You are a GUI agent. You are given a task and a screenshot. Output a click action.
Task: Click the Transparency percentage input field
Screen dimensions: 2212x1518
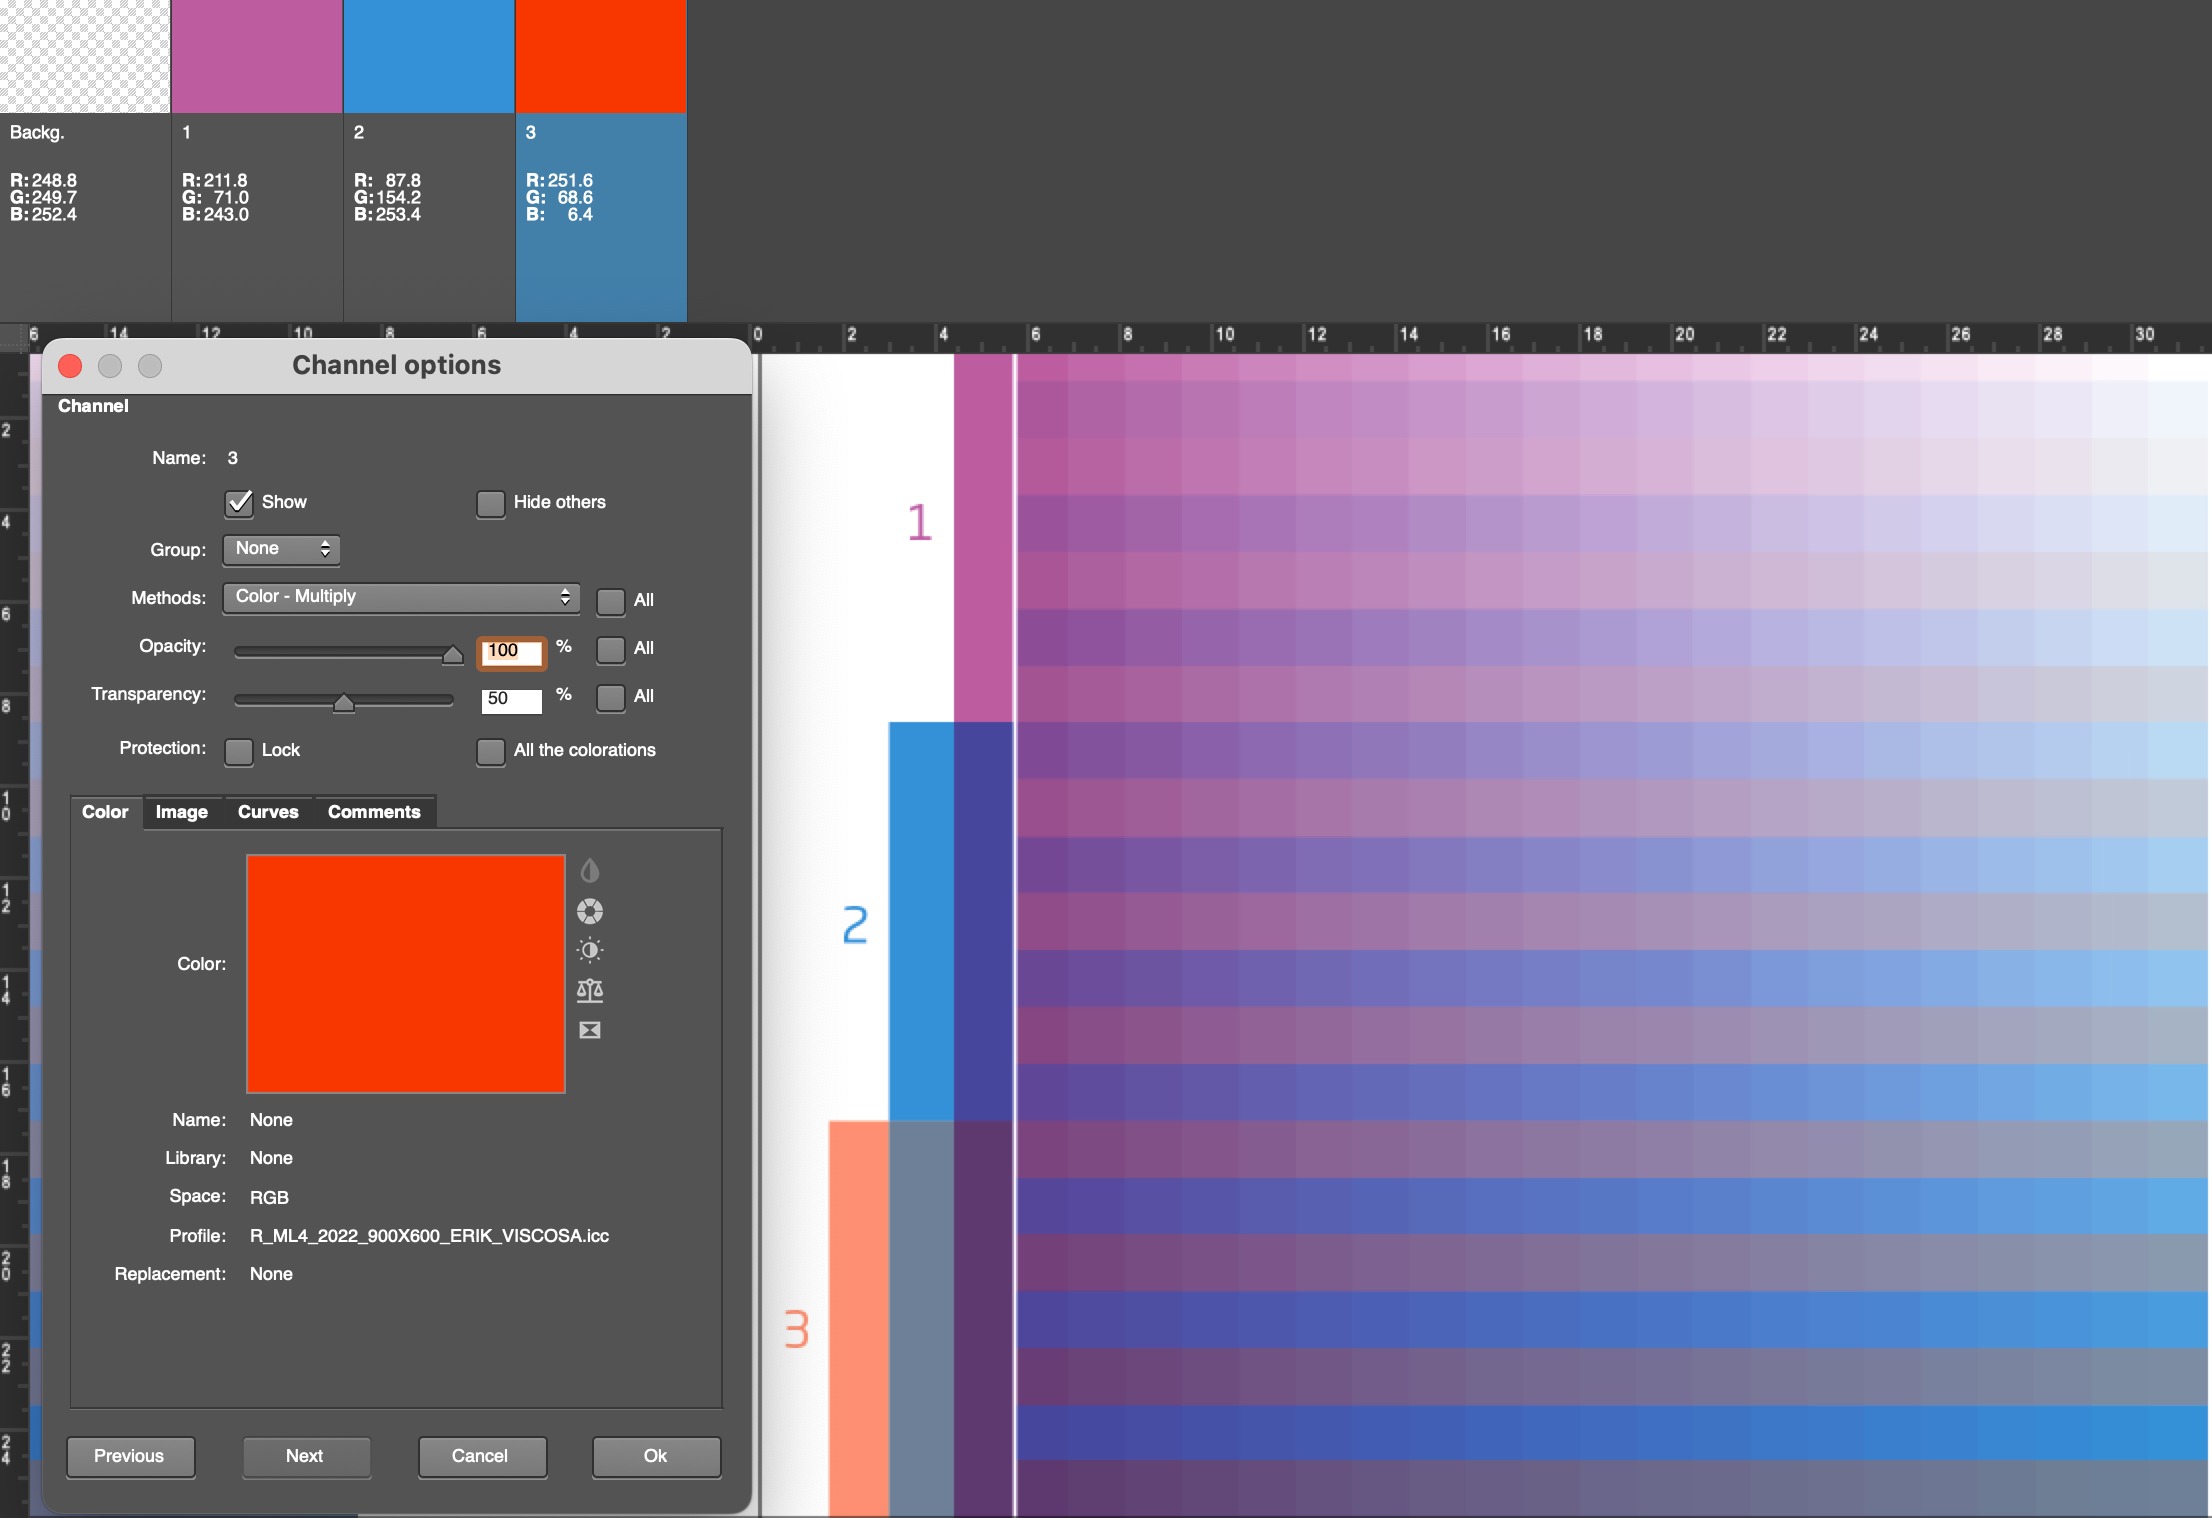pos(511,699)
